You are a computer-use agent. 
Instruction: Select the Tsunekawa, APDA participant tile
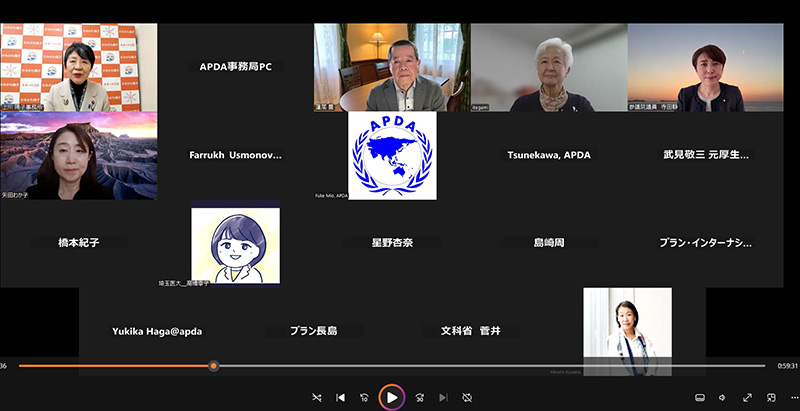coord(548,155)
